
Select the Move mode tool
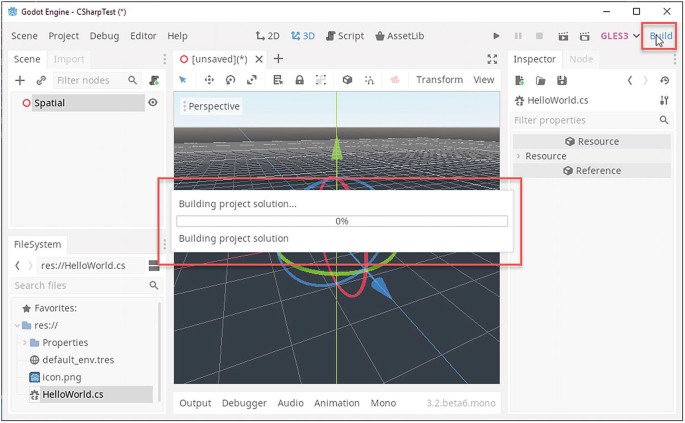click(x=210, y=80)
